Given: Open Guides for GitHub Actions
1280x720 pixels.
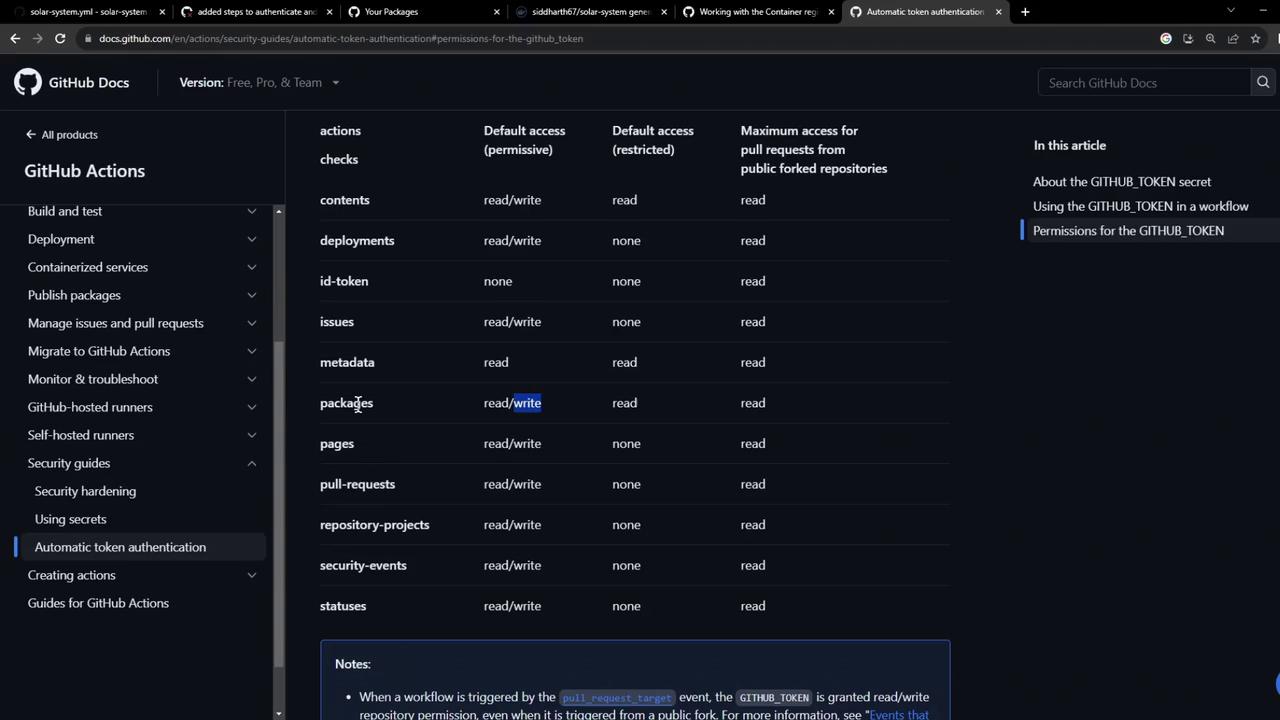Looking at the screenshot, I should point(98,603).
